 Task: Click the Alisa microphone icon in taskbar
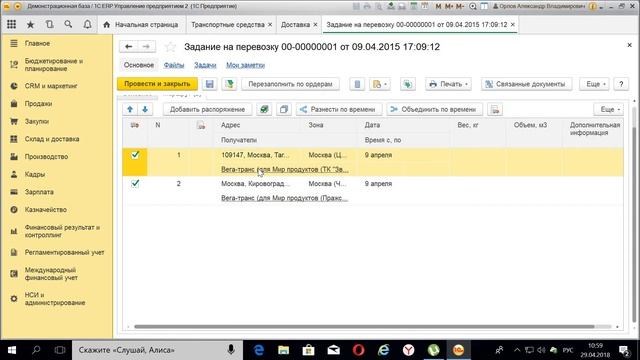(x=231, y=350)
